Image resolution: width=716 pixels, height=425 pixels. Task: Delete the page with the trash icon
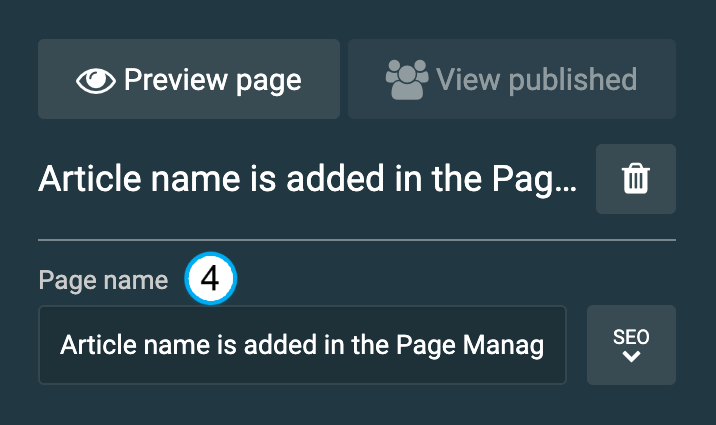coord(635,179)
